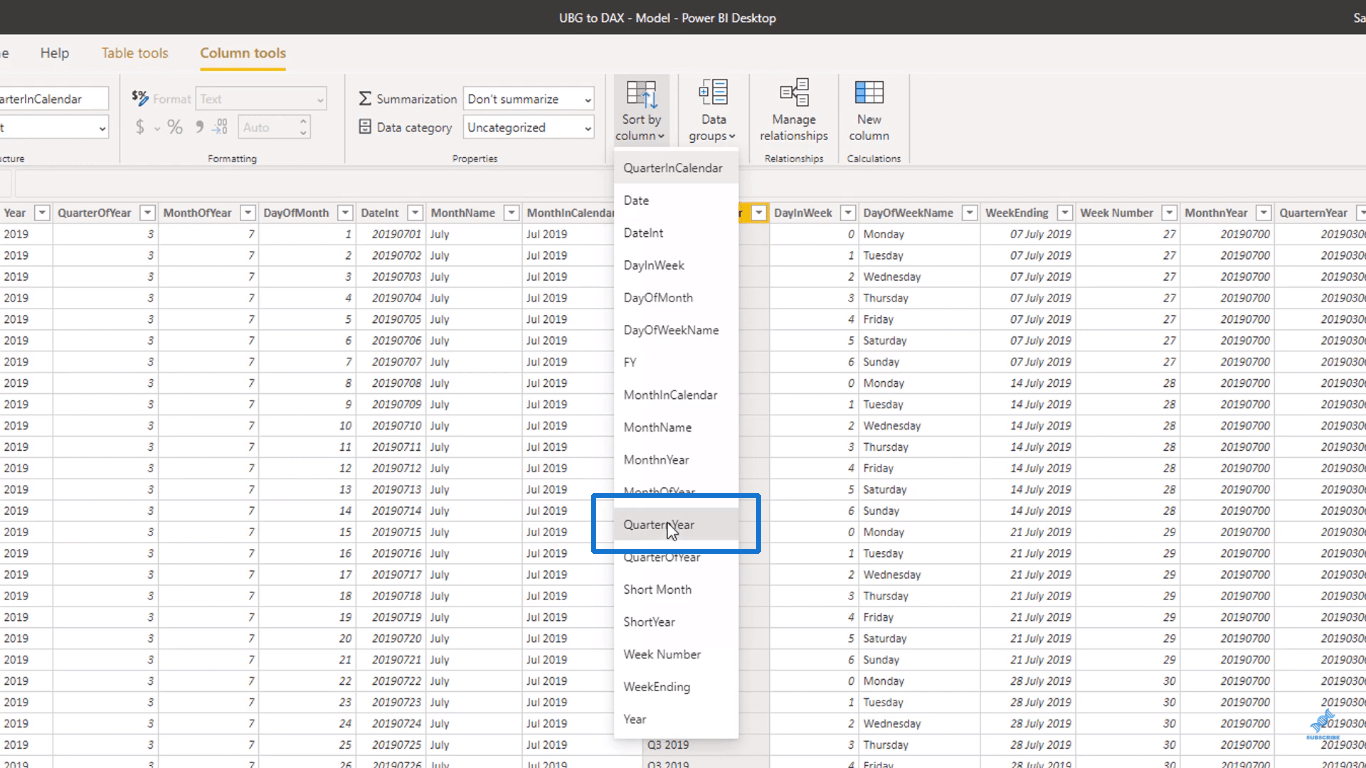Choose FY in sort list

click(676, 362)
